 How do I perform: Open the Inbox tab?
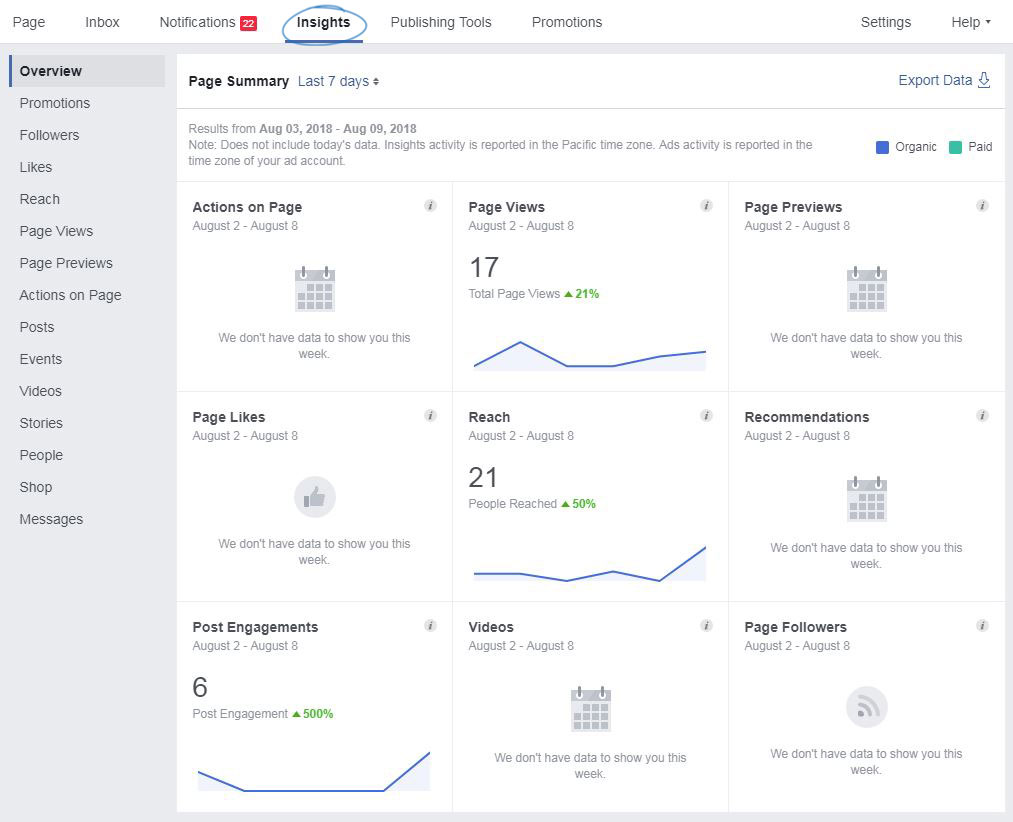(x=102, y=22)
